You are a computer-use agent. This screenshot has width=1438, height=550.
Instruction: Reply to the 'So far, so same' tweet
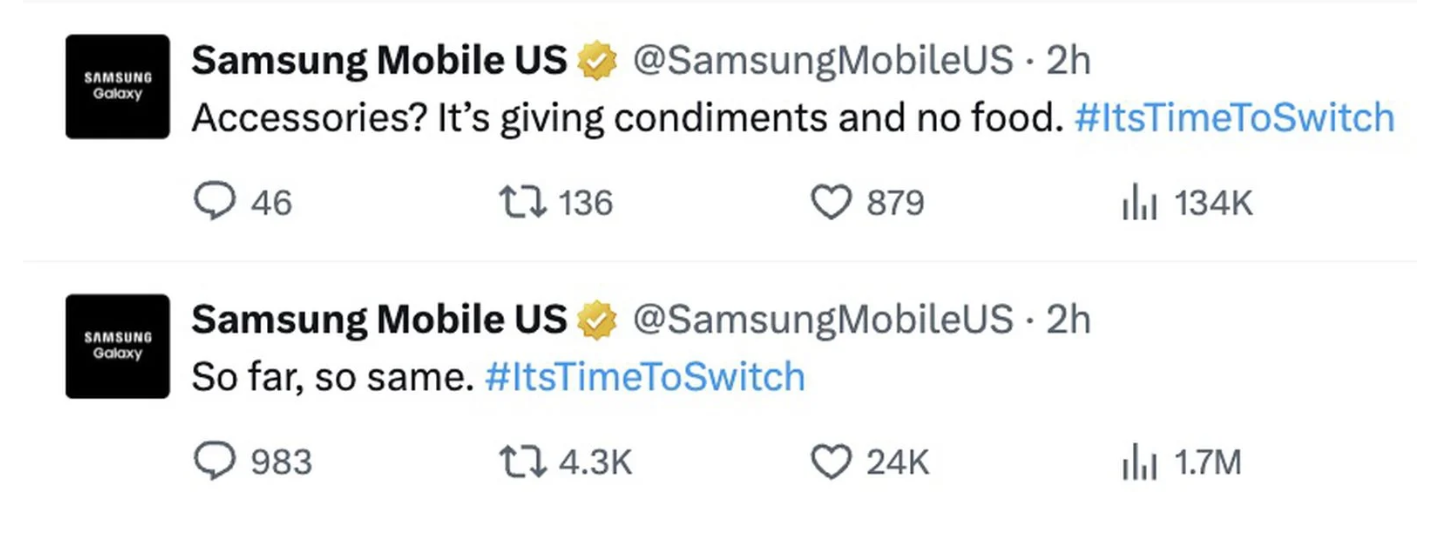tap(212, 462)
